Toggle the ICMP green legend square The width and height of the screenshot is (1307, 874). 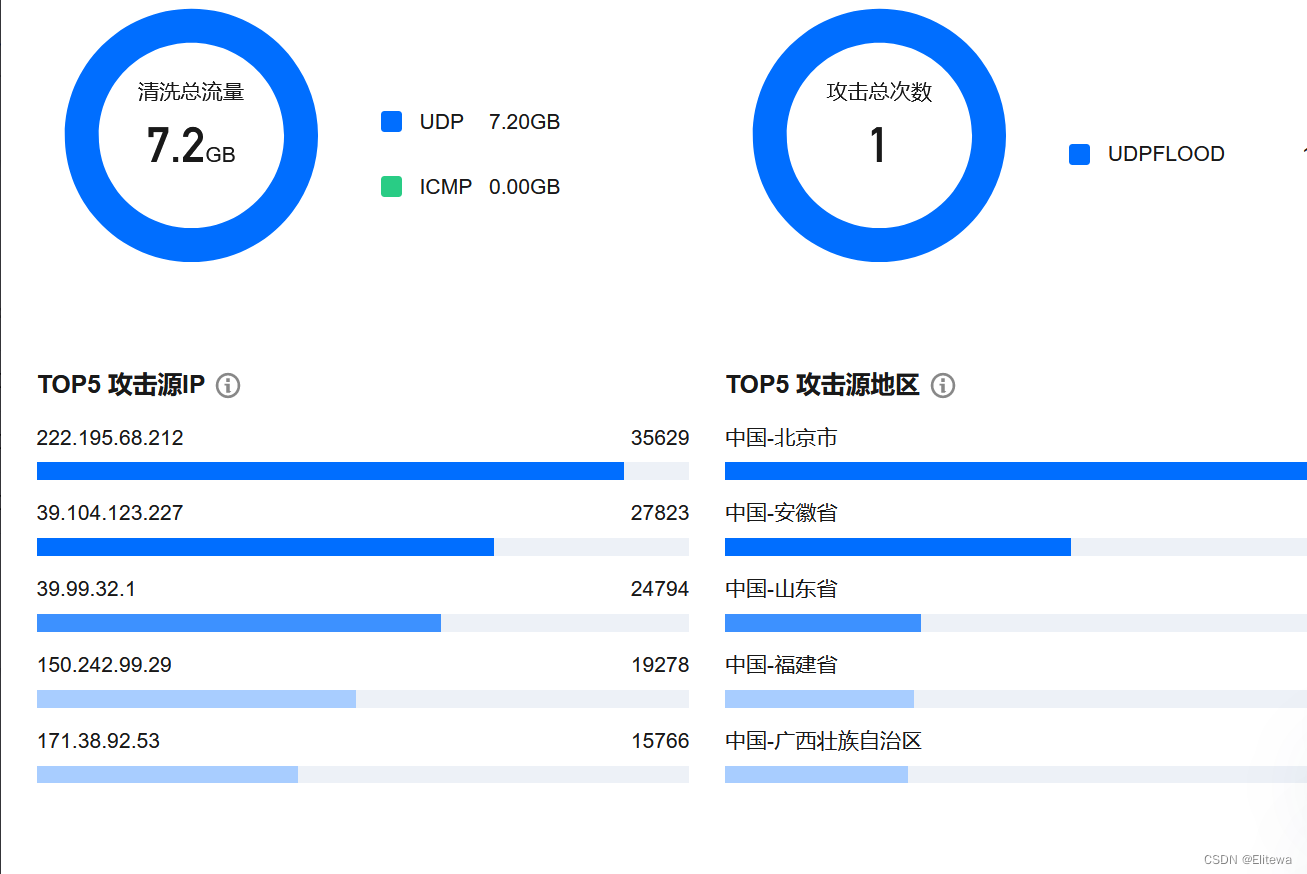pos(391,187)
